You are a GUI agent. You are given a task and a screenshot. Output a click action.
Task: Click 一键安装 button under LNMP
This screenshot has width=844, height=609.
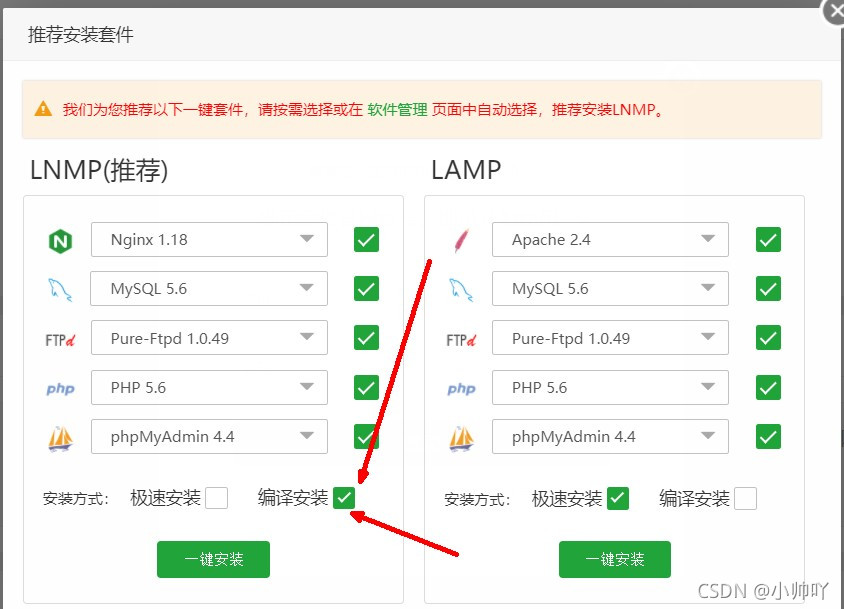[213, 559]
